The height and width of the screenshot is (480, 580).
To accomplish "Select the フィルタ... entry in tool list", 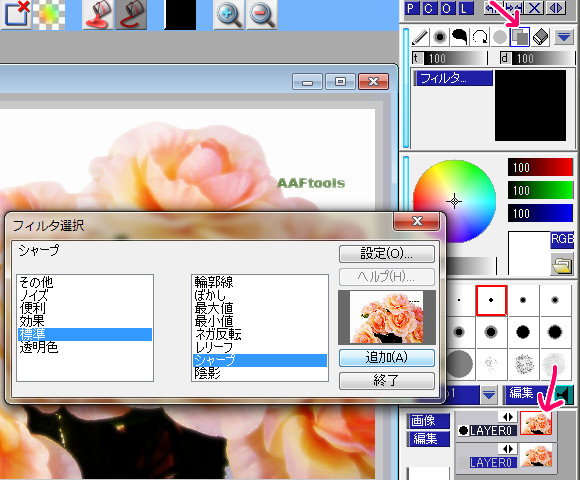I will click(x=453, y=78).
